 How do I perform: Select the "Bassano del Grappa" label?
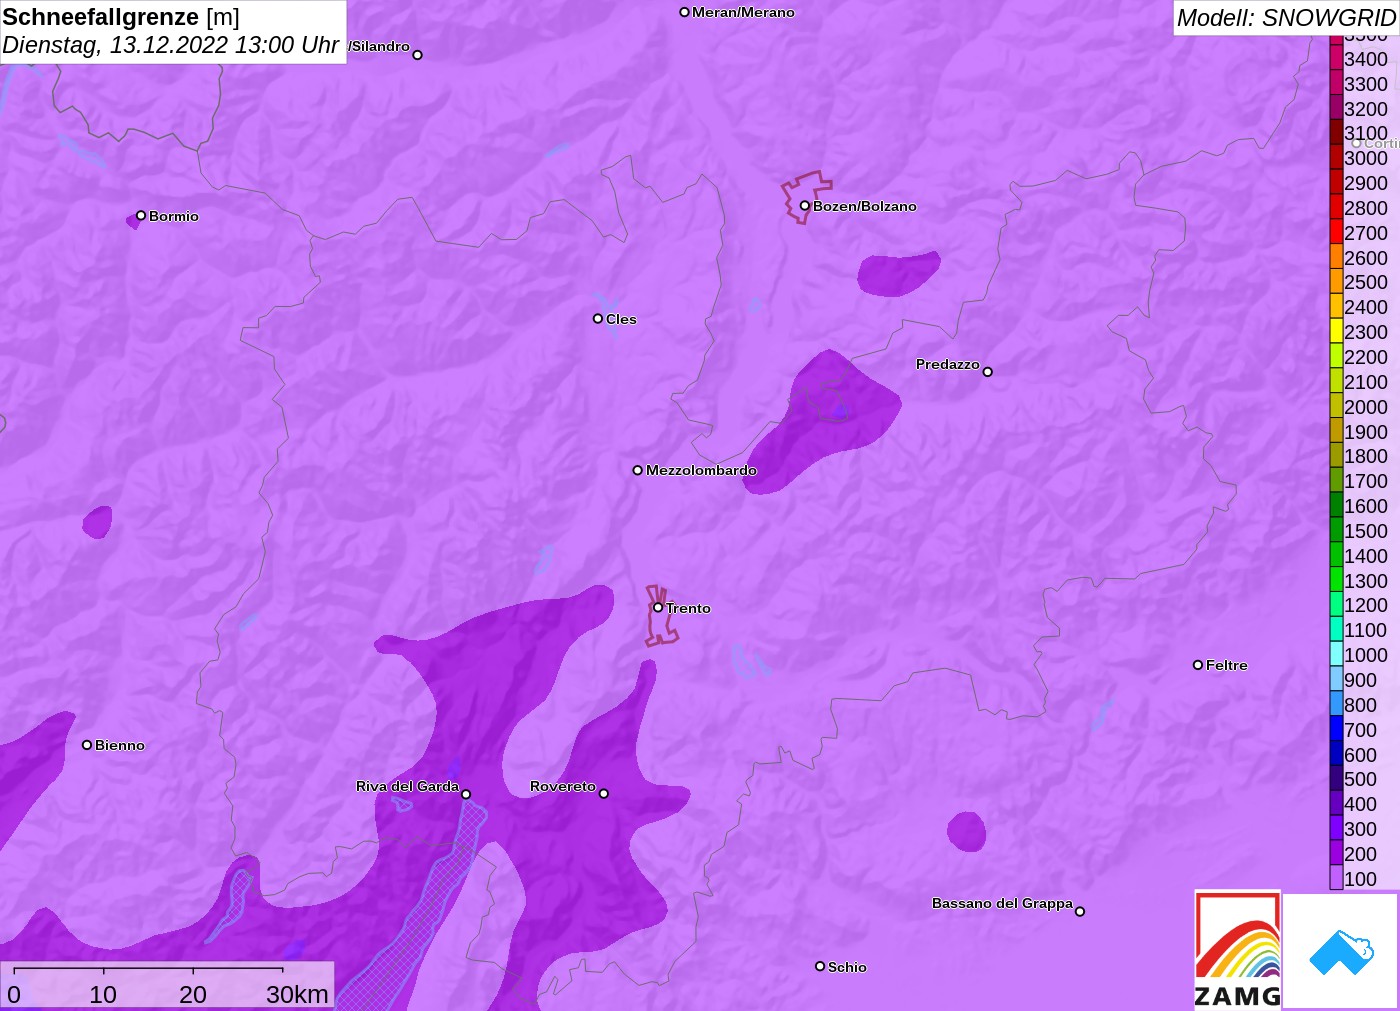point(1002,903)
